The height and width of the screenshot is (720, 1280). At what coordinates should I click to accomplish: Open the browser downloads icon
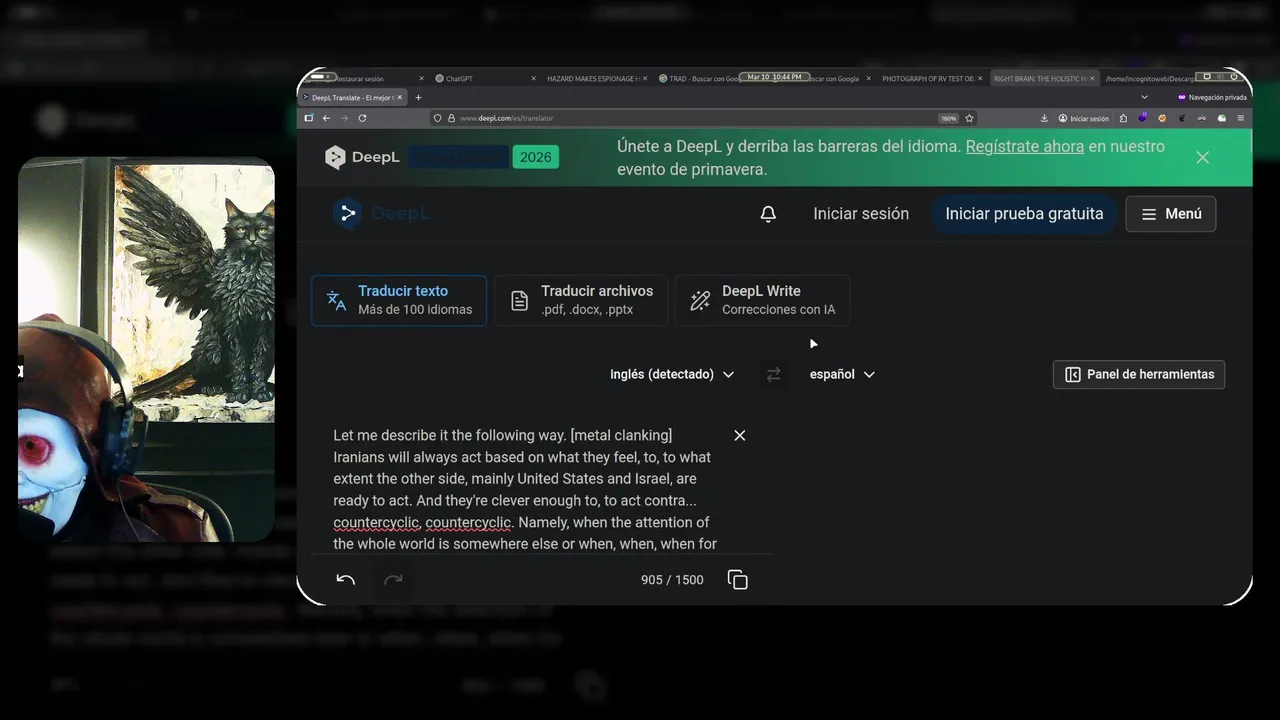click(x=1044, y=118)
